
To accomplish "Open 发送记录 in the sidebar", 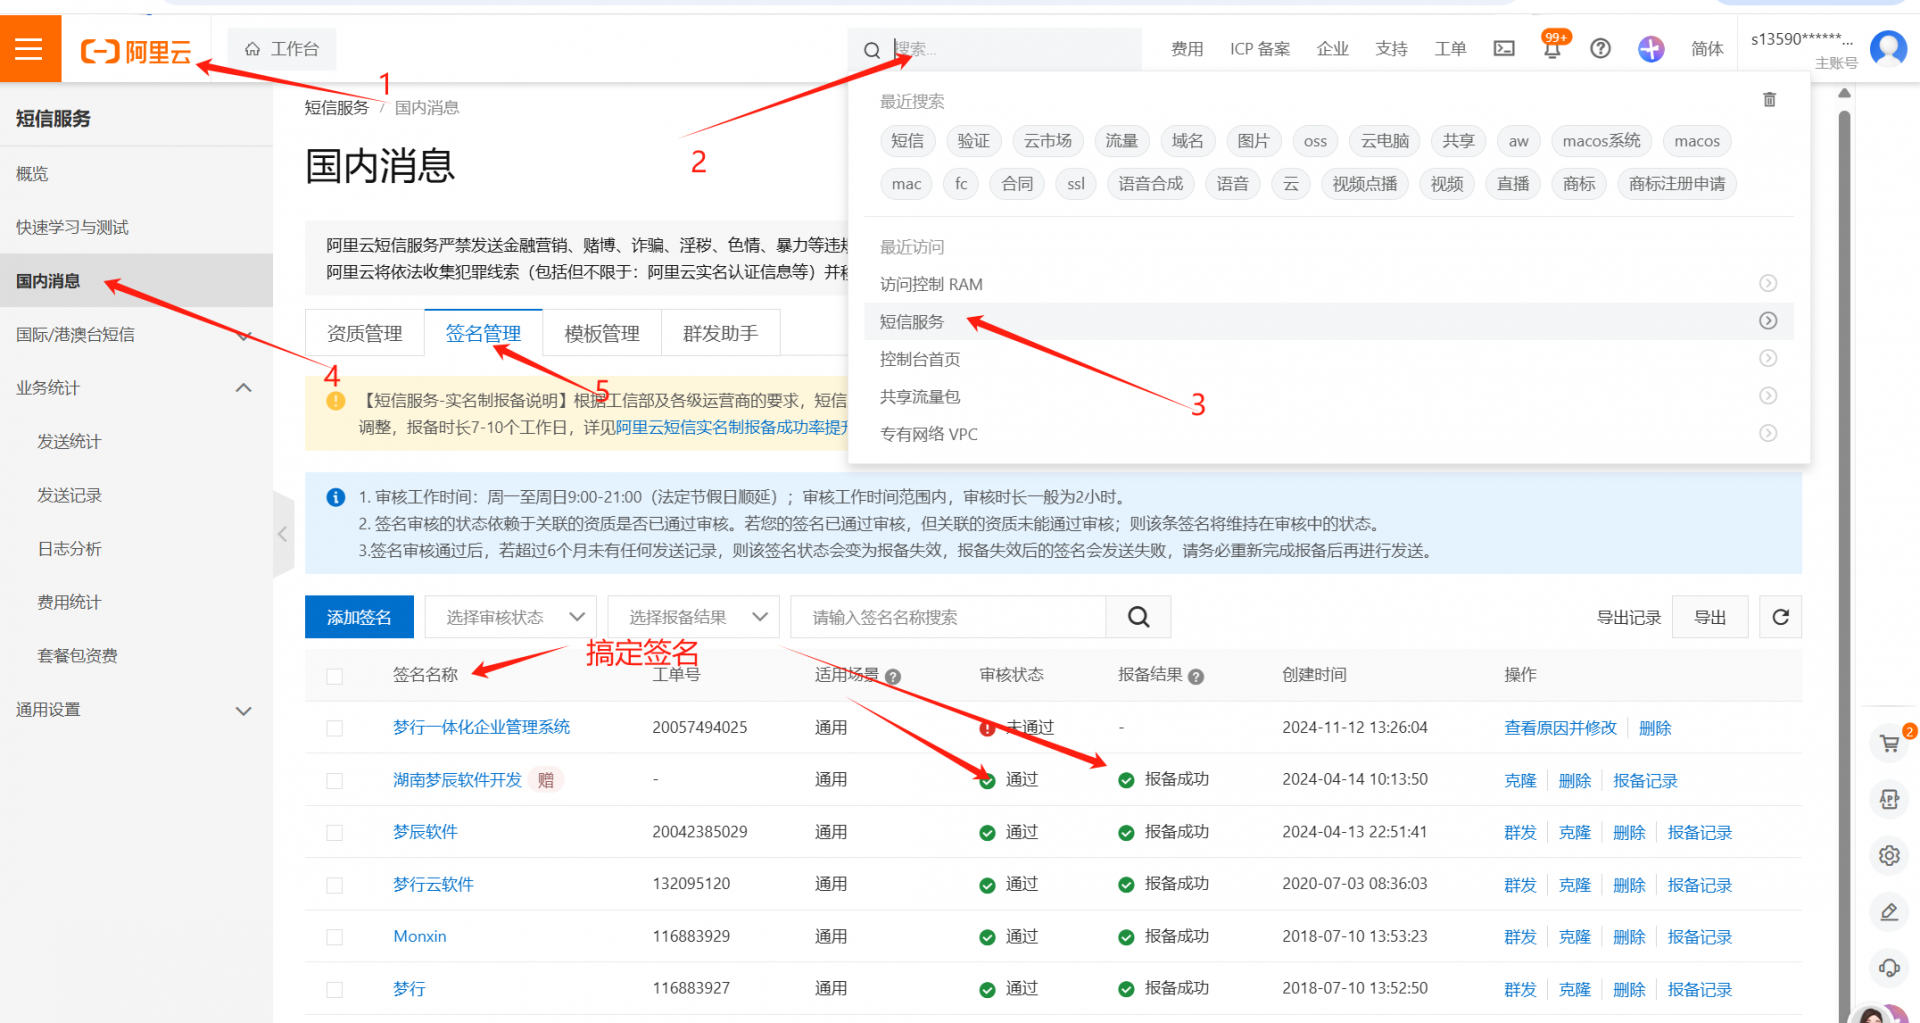I will point(69,495).
